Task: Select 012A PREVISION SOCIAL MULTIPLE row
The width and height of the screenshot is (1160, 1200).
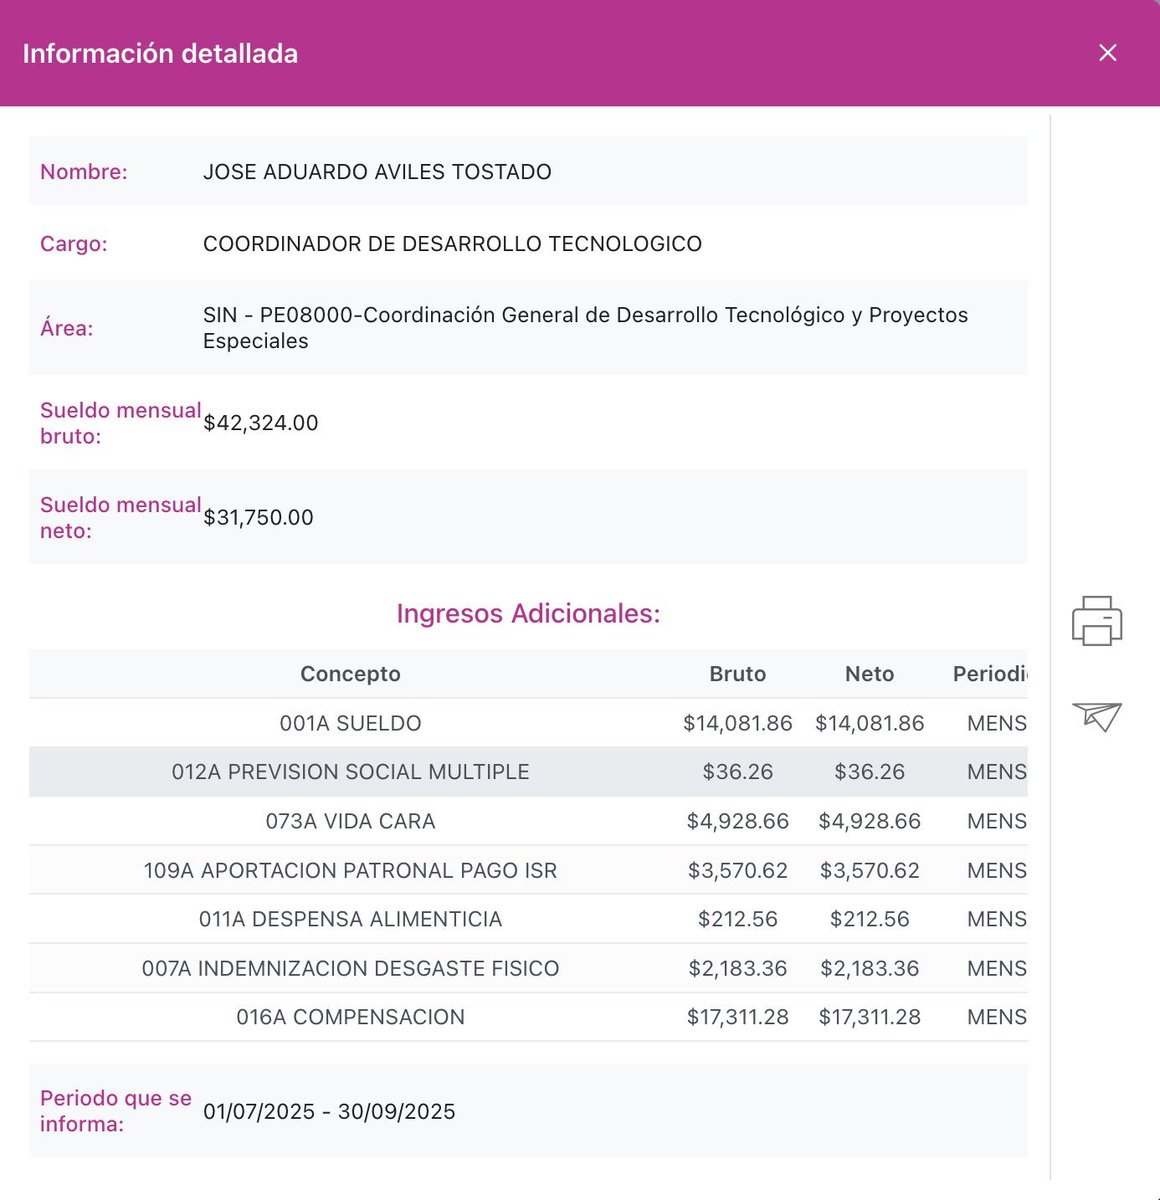Action: coord(528,772)
